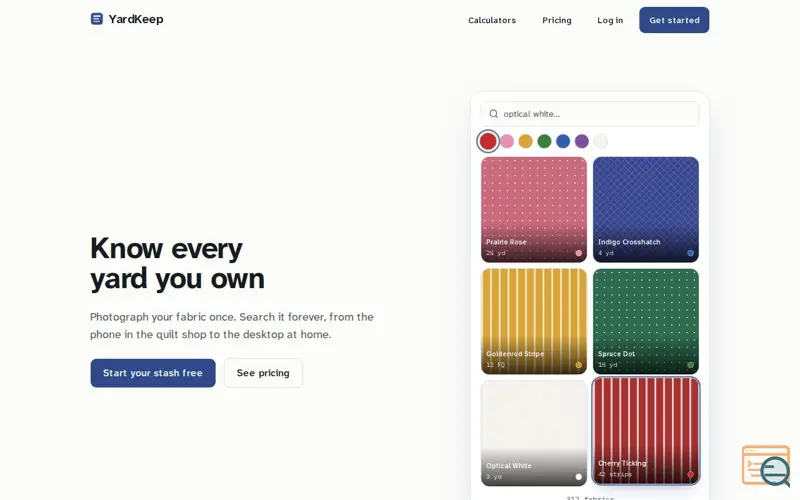
Task: Click Start your stash free button
Action: tap(153, 373)
